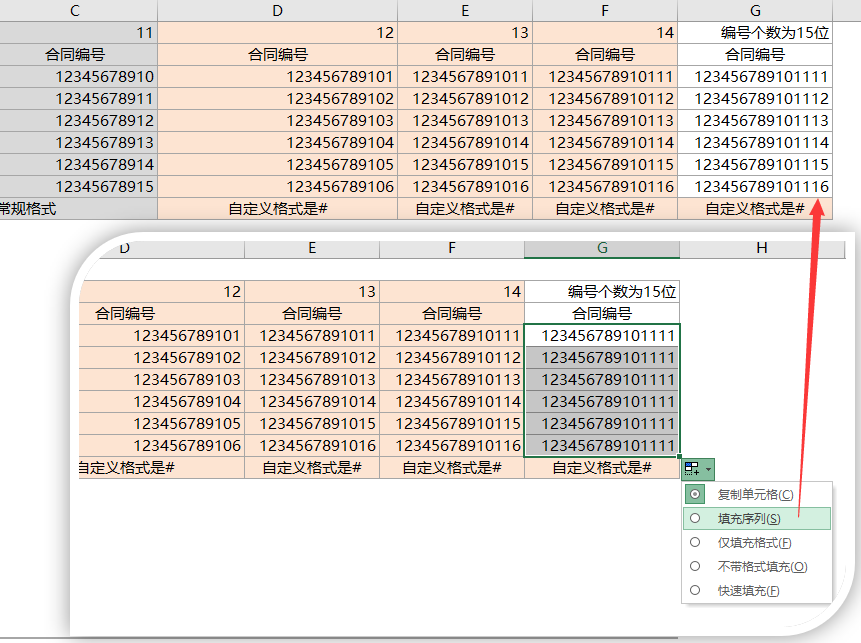Select cell 123456789101113 in column G
Screen dimensions: 861x643
point(755,120)
